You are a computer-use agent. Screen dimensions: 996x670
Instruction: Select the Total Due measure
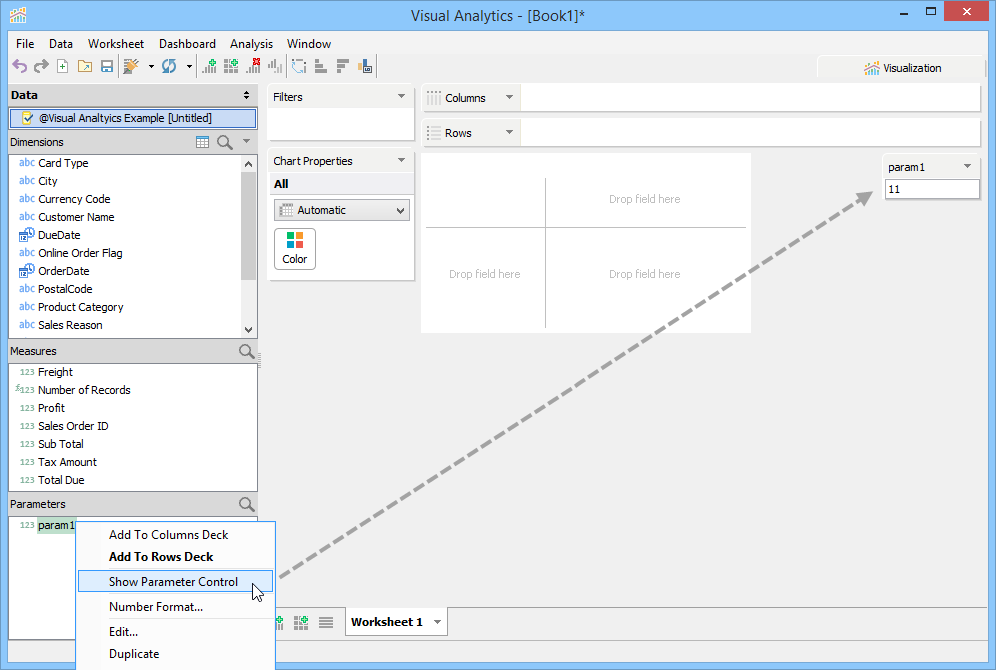click(x=61, y=481)
